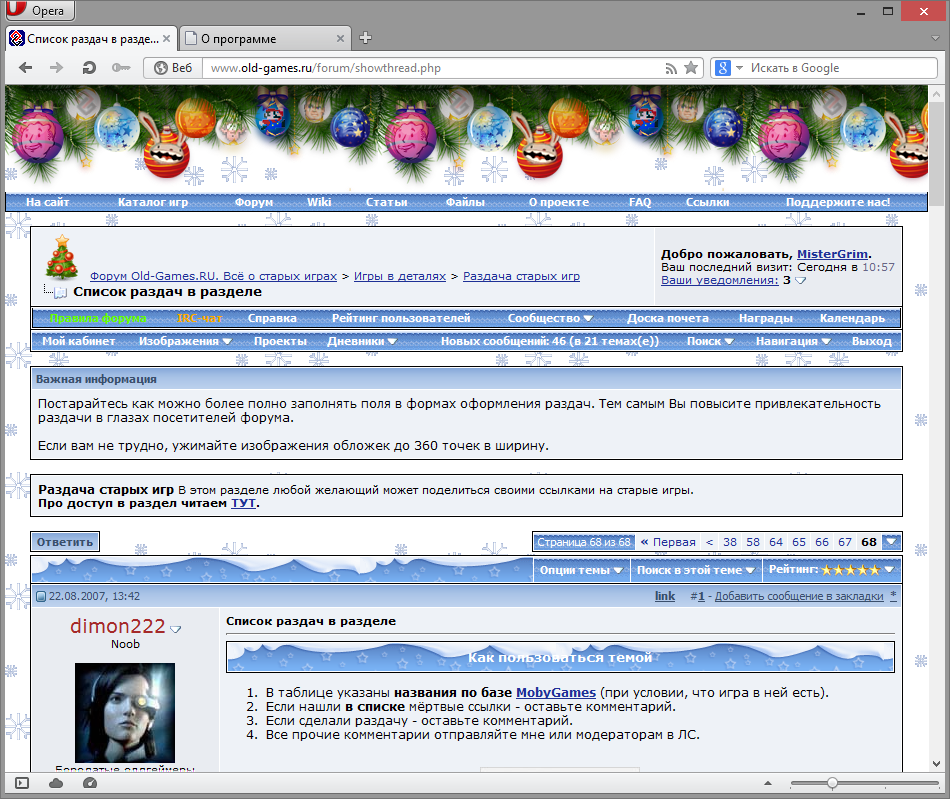Open the 'Wiki' navigation item

point(319,202)
